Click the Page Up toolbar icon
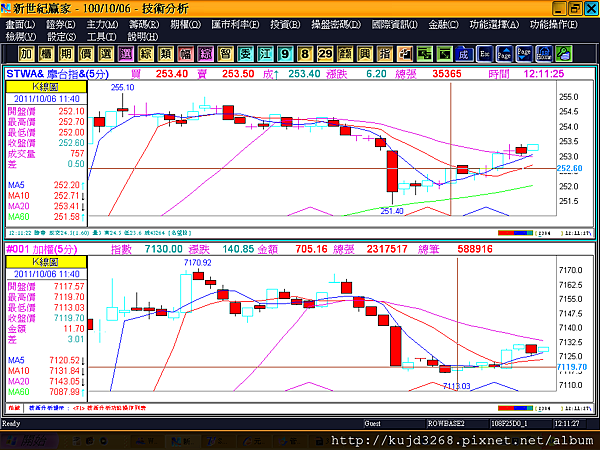 pos(504,54)
